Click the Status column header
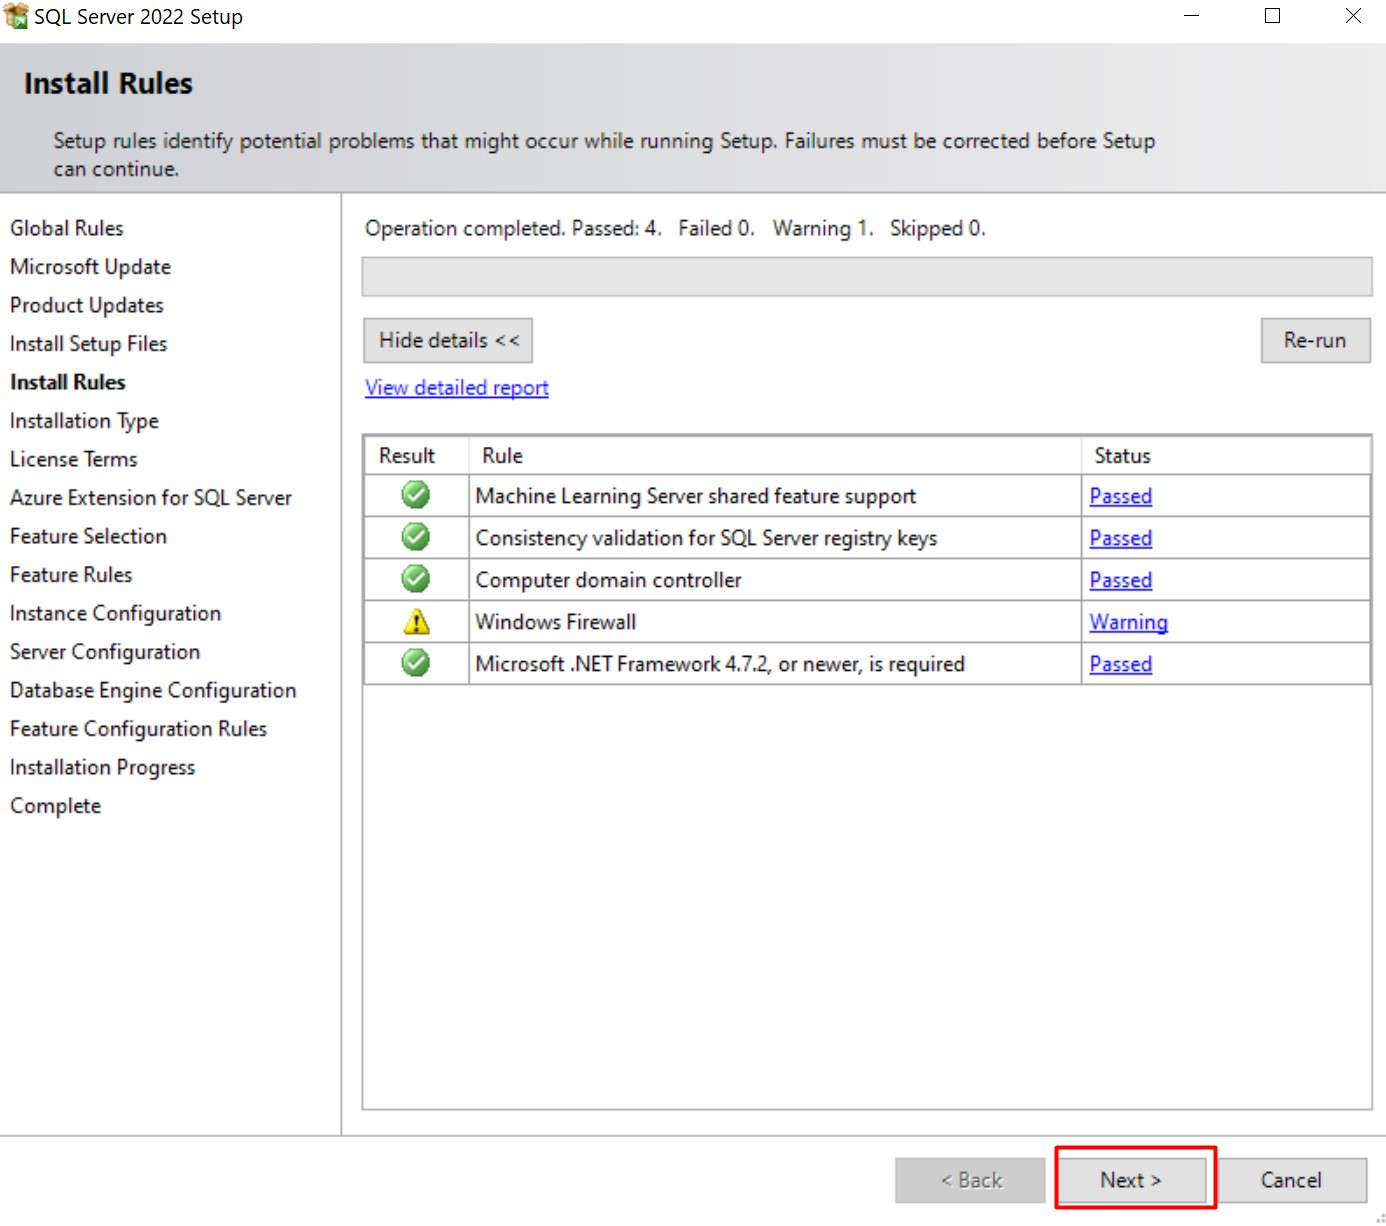Viewport: 1386px width, 1226px height. pyautogui.click(x=1226, y=455)
